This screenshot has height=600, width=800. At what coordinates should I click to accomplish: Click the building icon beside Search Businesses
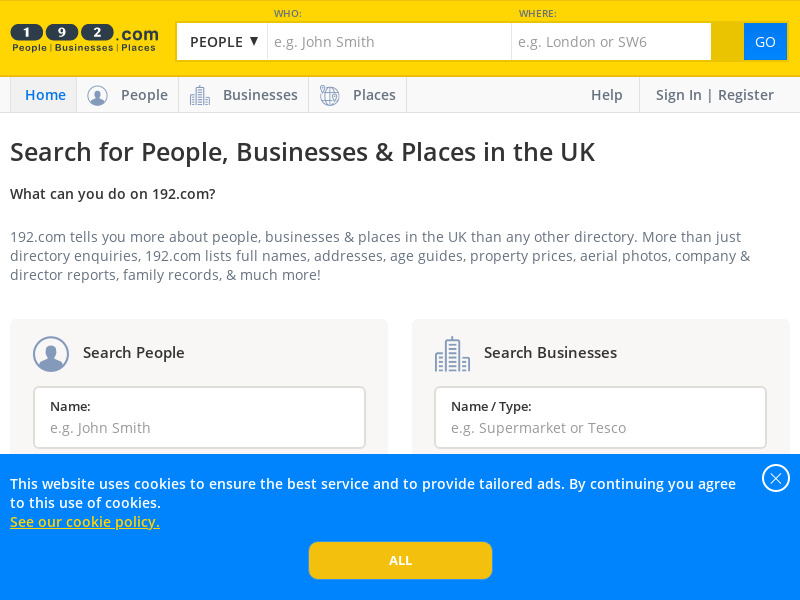452,353
